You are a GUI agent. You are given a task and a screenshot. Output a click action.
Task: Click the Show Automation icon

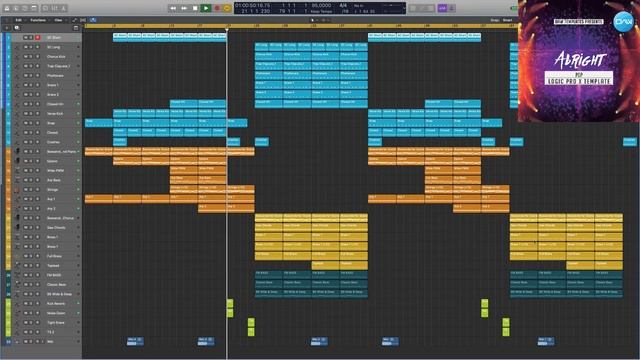tap(75, 20)
